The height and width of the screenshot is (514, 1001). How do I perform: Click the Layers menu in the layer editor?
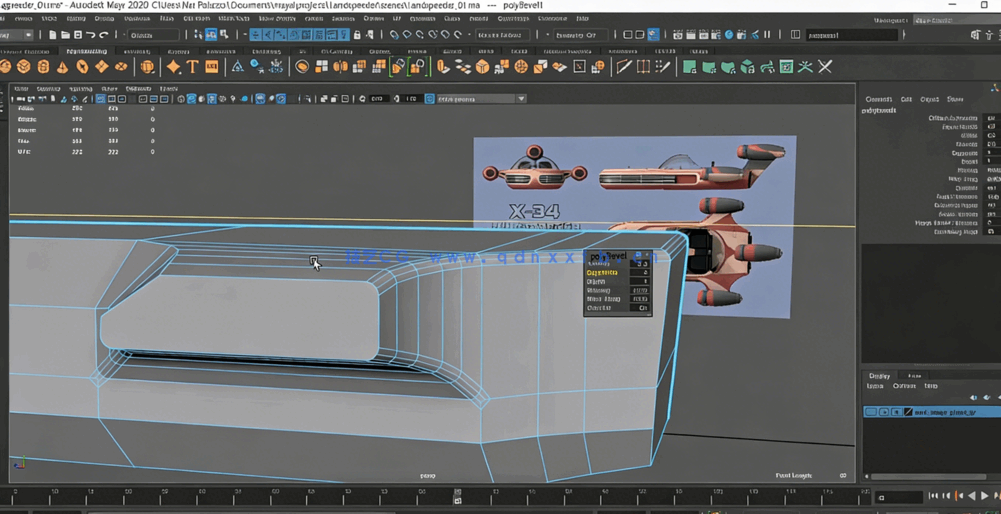click(x=875, y=386)
